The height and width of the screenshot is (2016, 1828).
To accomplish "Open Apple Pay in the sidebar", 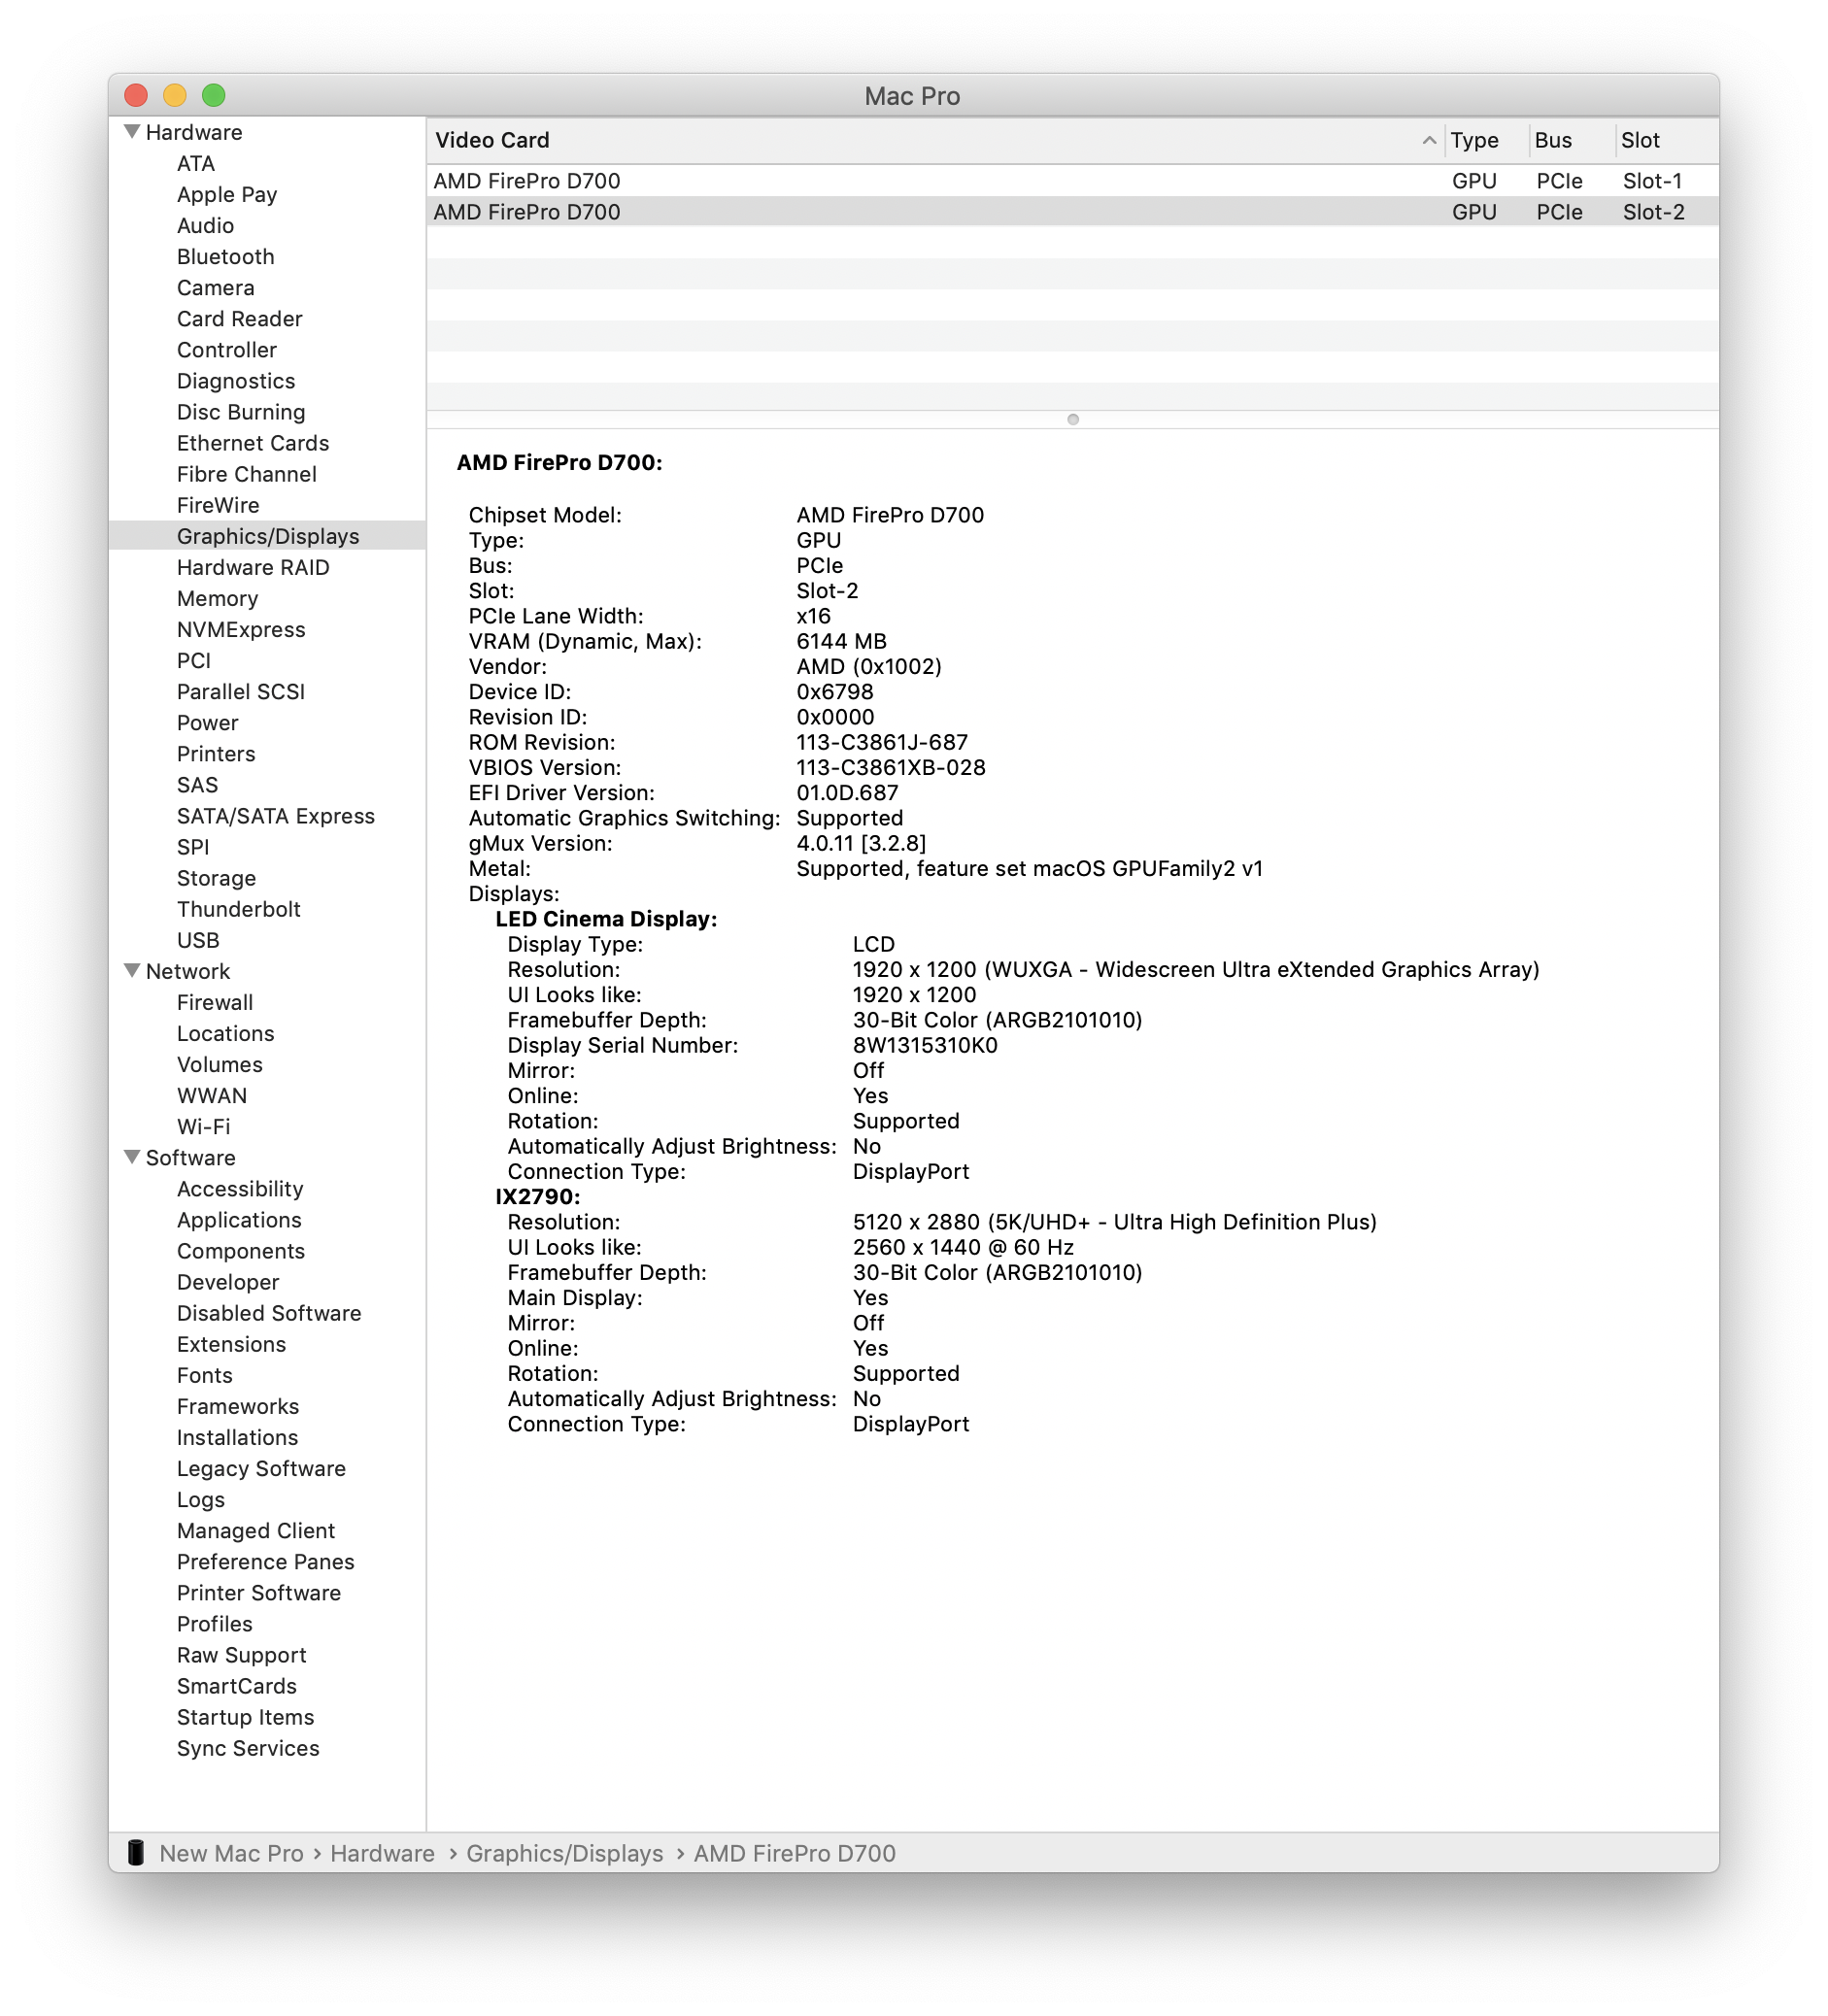I will tap(227, 194).
